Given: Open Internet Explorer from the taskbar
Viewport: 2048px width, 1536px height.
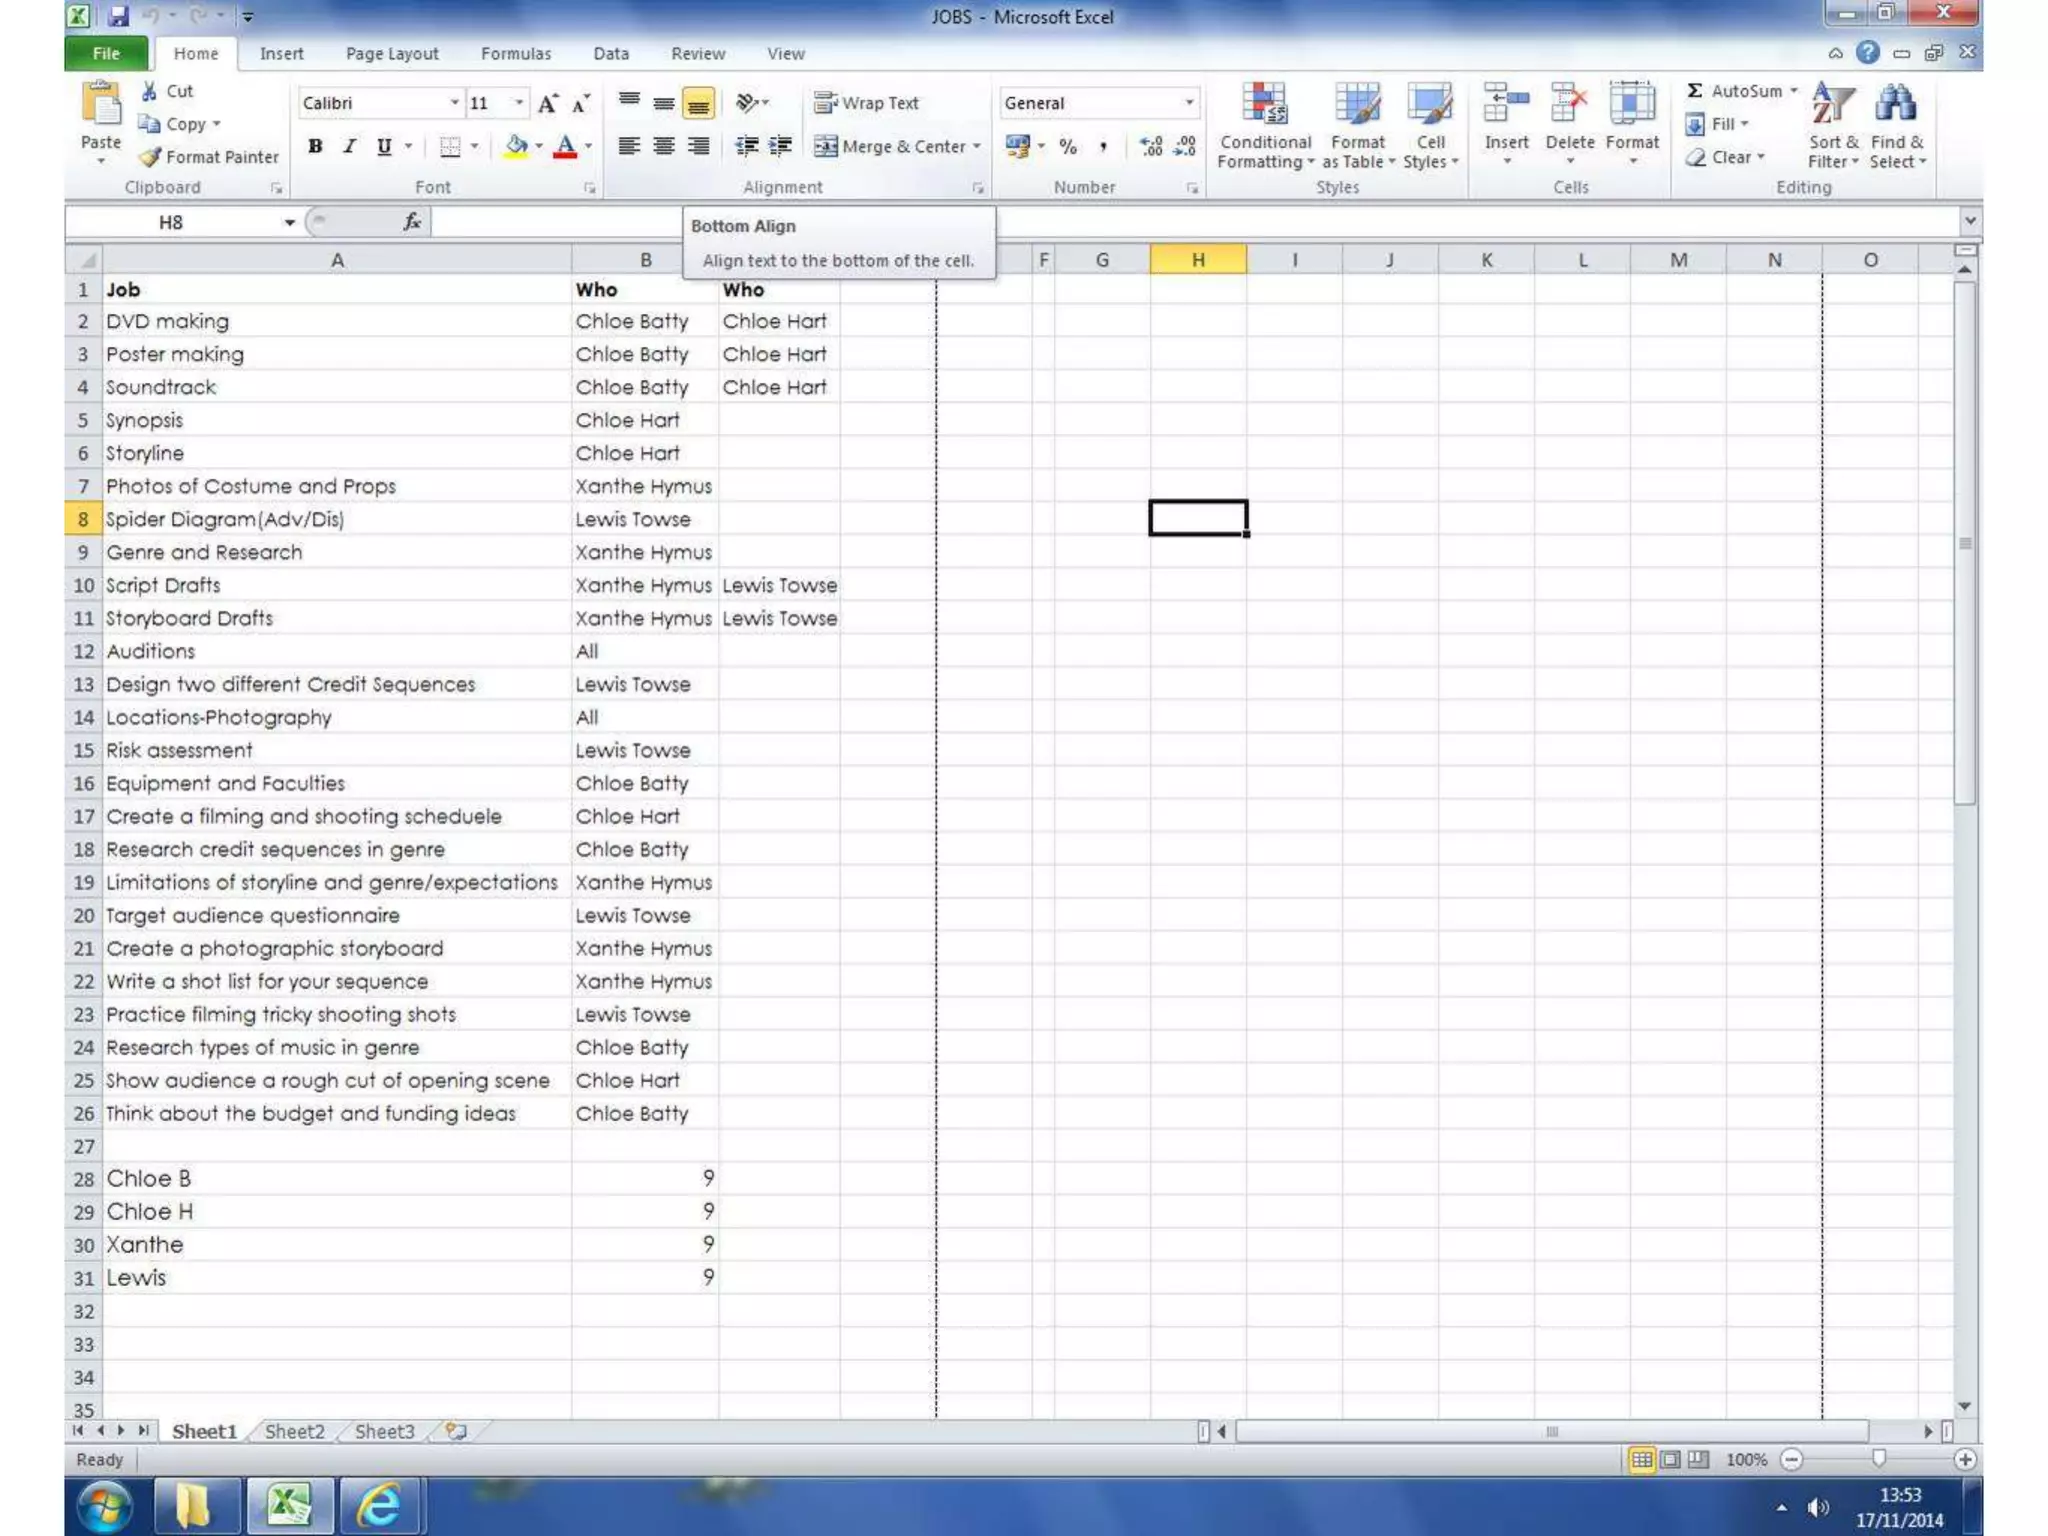Looking at the screenshot, I should coord(379,1505).
